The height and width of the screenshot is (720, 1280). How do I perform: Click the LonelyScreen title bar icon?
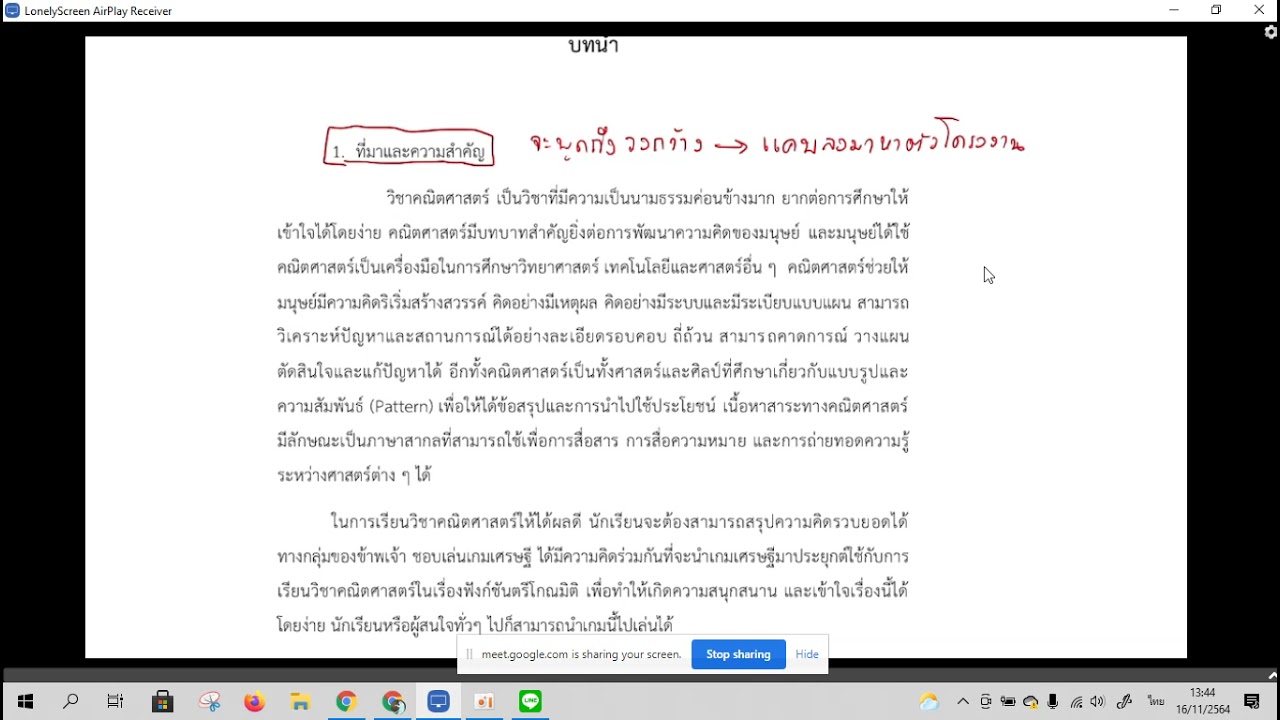point(12,11)
